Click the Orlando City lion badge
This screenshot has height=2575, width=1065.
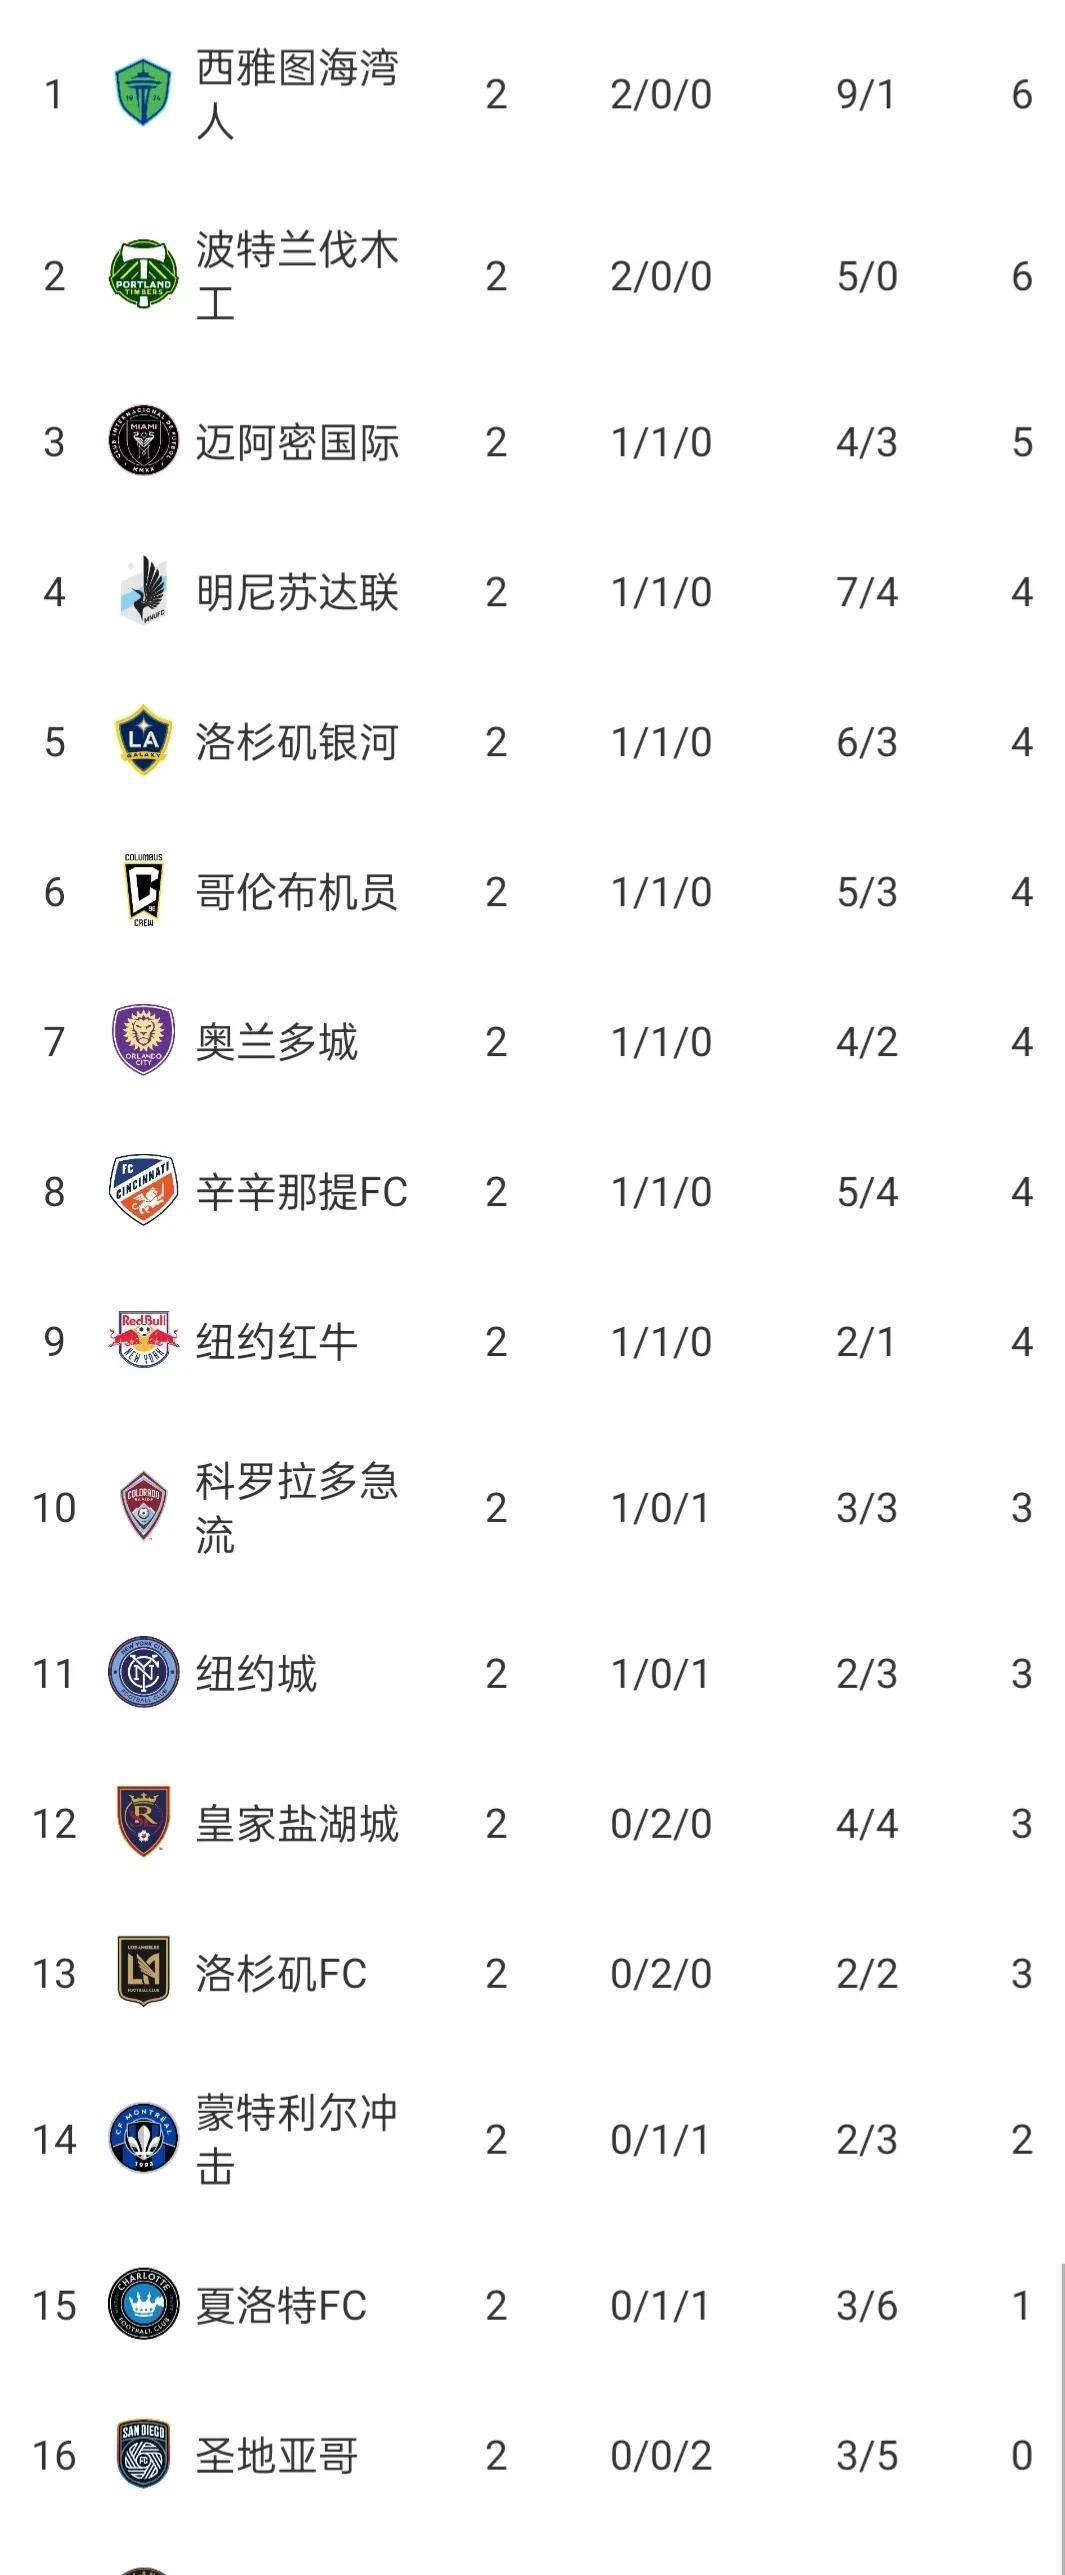point(143,1041)
